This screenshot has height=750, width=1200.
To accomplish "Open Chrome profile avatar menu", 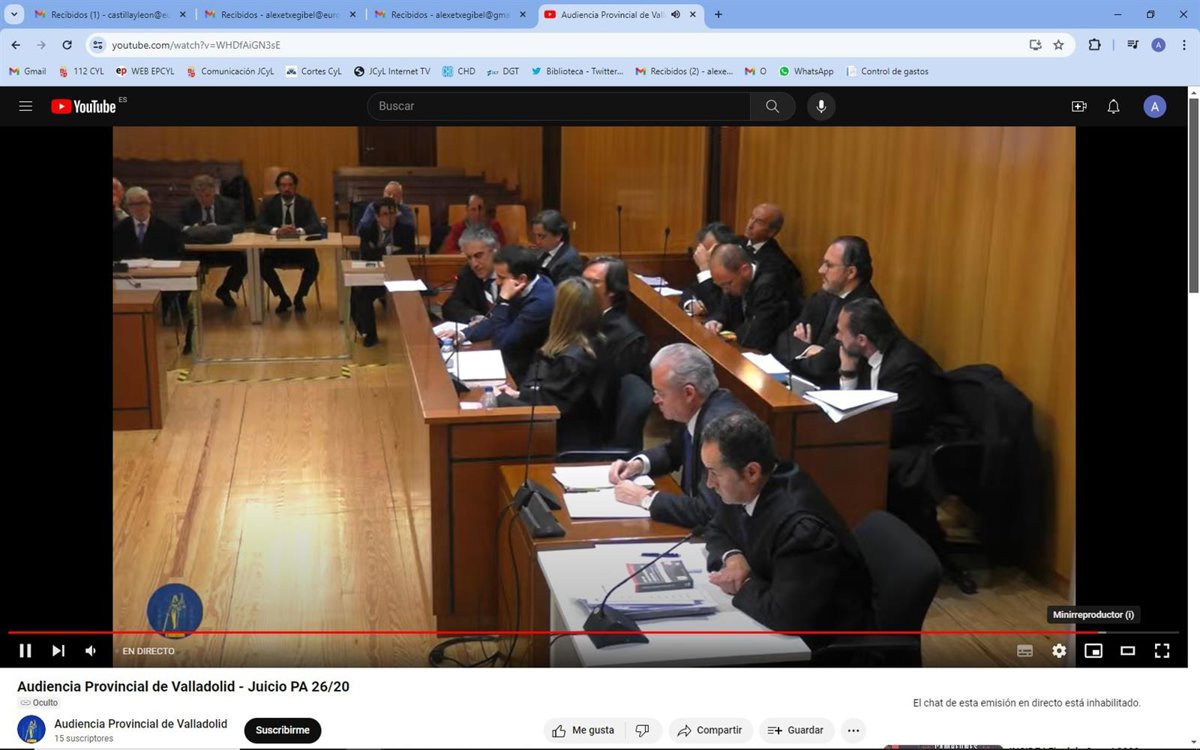I will tap(1159, 45).
